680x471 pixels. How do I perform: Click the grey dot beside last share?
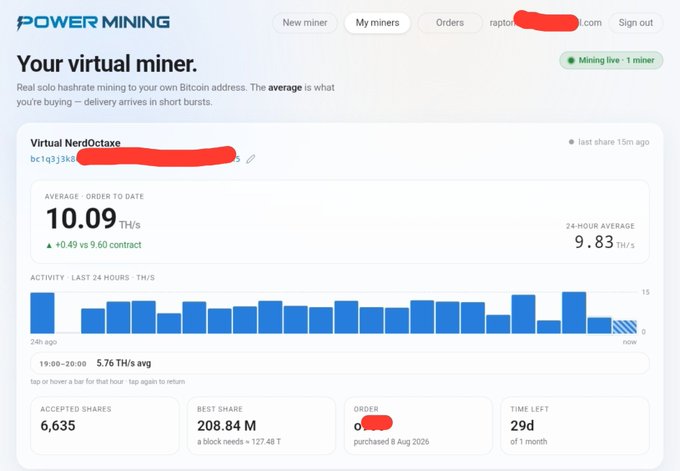[571, 142]
